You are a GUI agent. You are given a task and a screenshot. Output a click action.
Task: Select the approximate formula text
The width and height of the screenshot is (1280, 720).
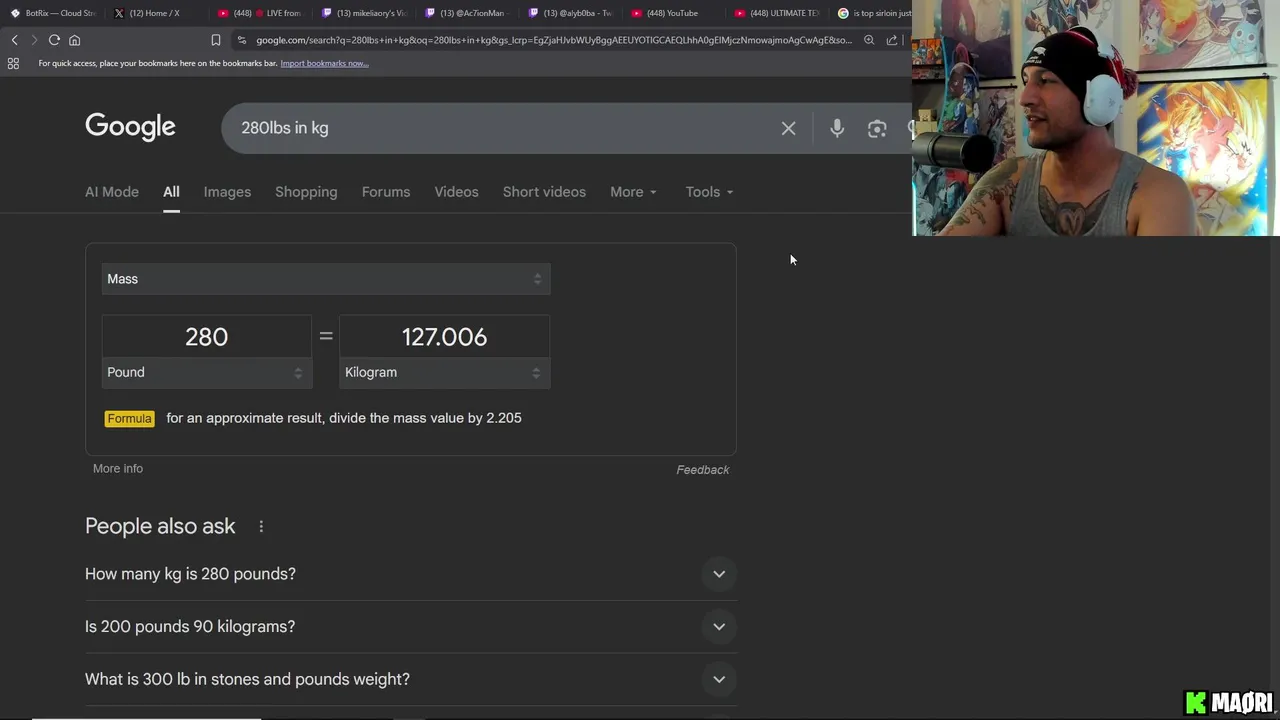(344, 418)
